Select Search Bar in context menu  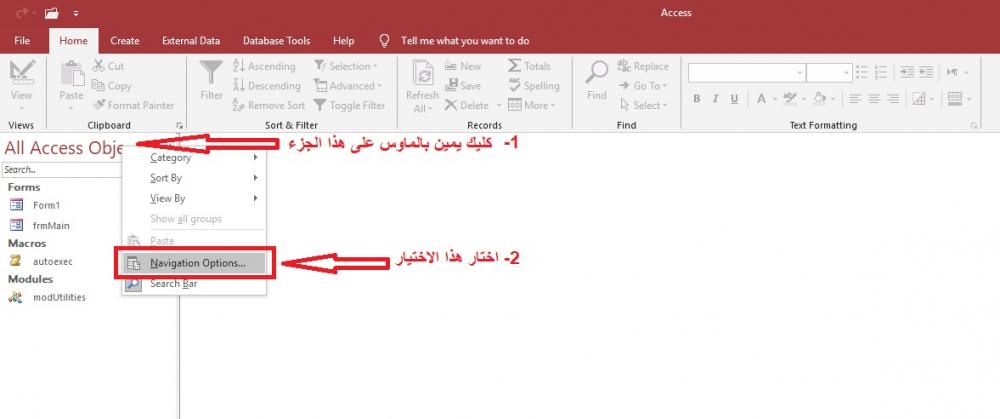click(x=194, y=284)
